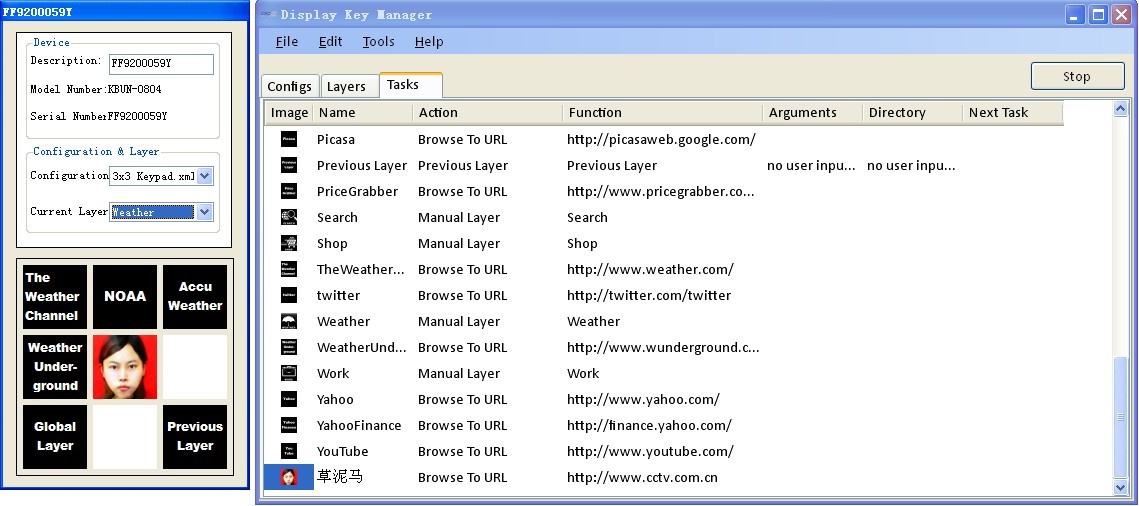Select the 'YahooFinance' name cell
Screen dimensions: 1139x506
tap(359, 425)
